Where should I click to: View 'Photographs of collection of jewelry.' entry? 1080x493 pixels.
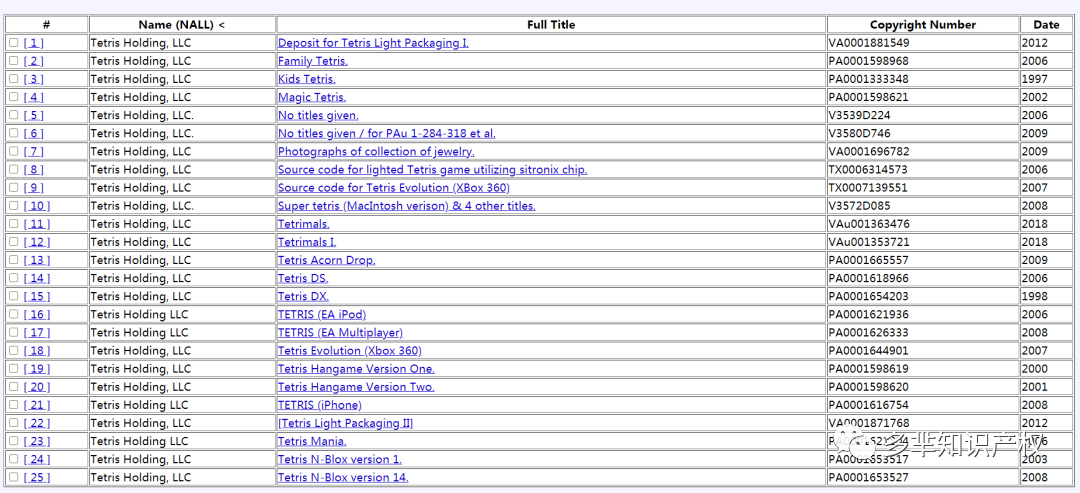[x=376, y=151]
